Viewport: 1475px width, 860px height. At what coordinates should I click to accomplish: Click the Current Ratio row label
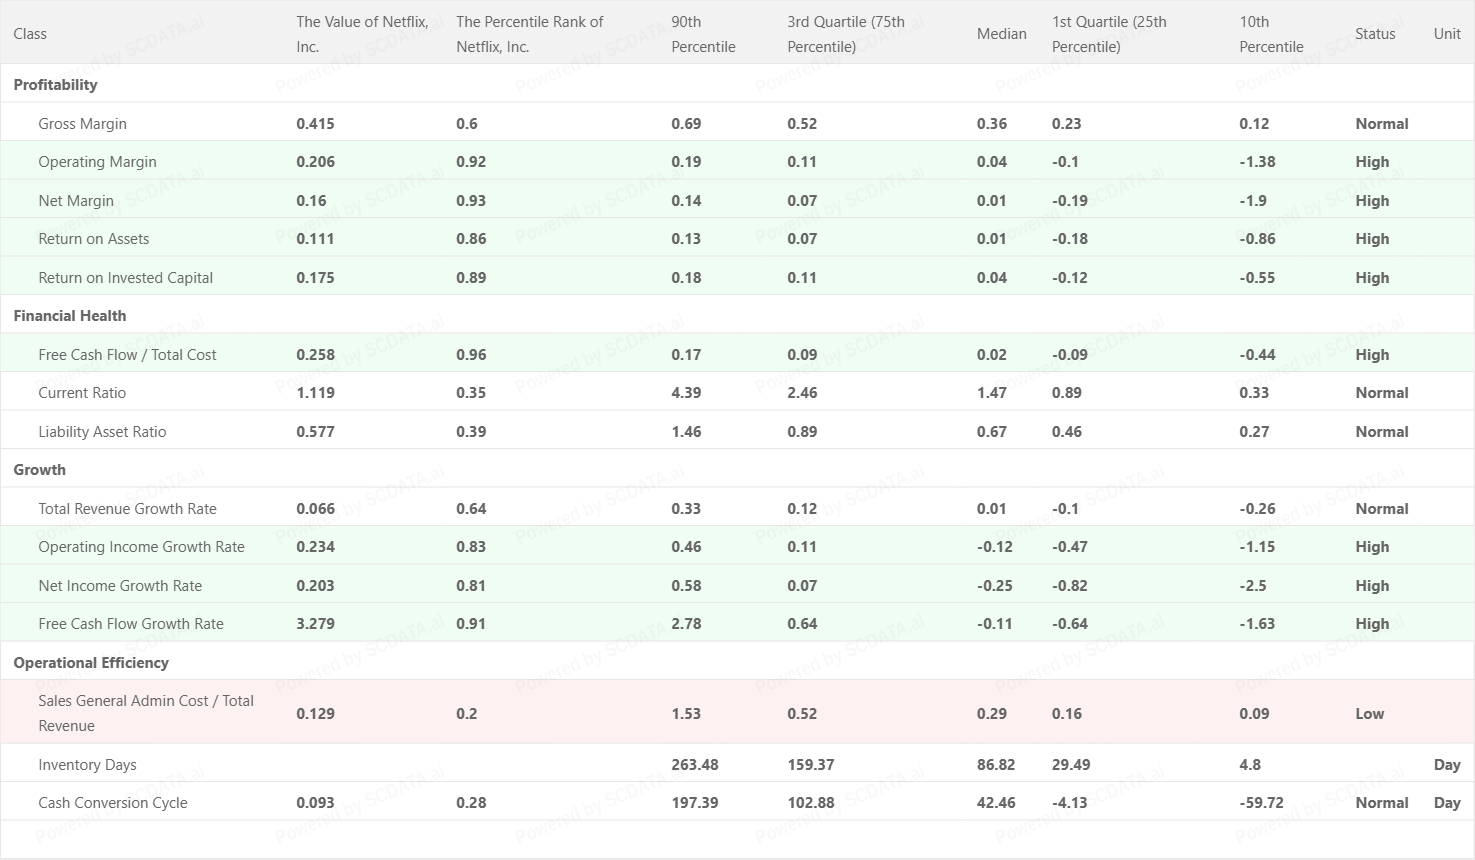[82, 393]
